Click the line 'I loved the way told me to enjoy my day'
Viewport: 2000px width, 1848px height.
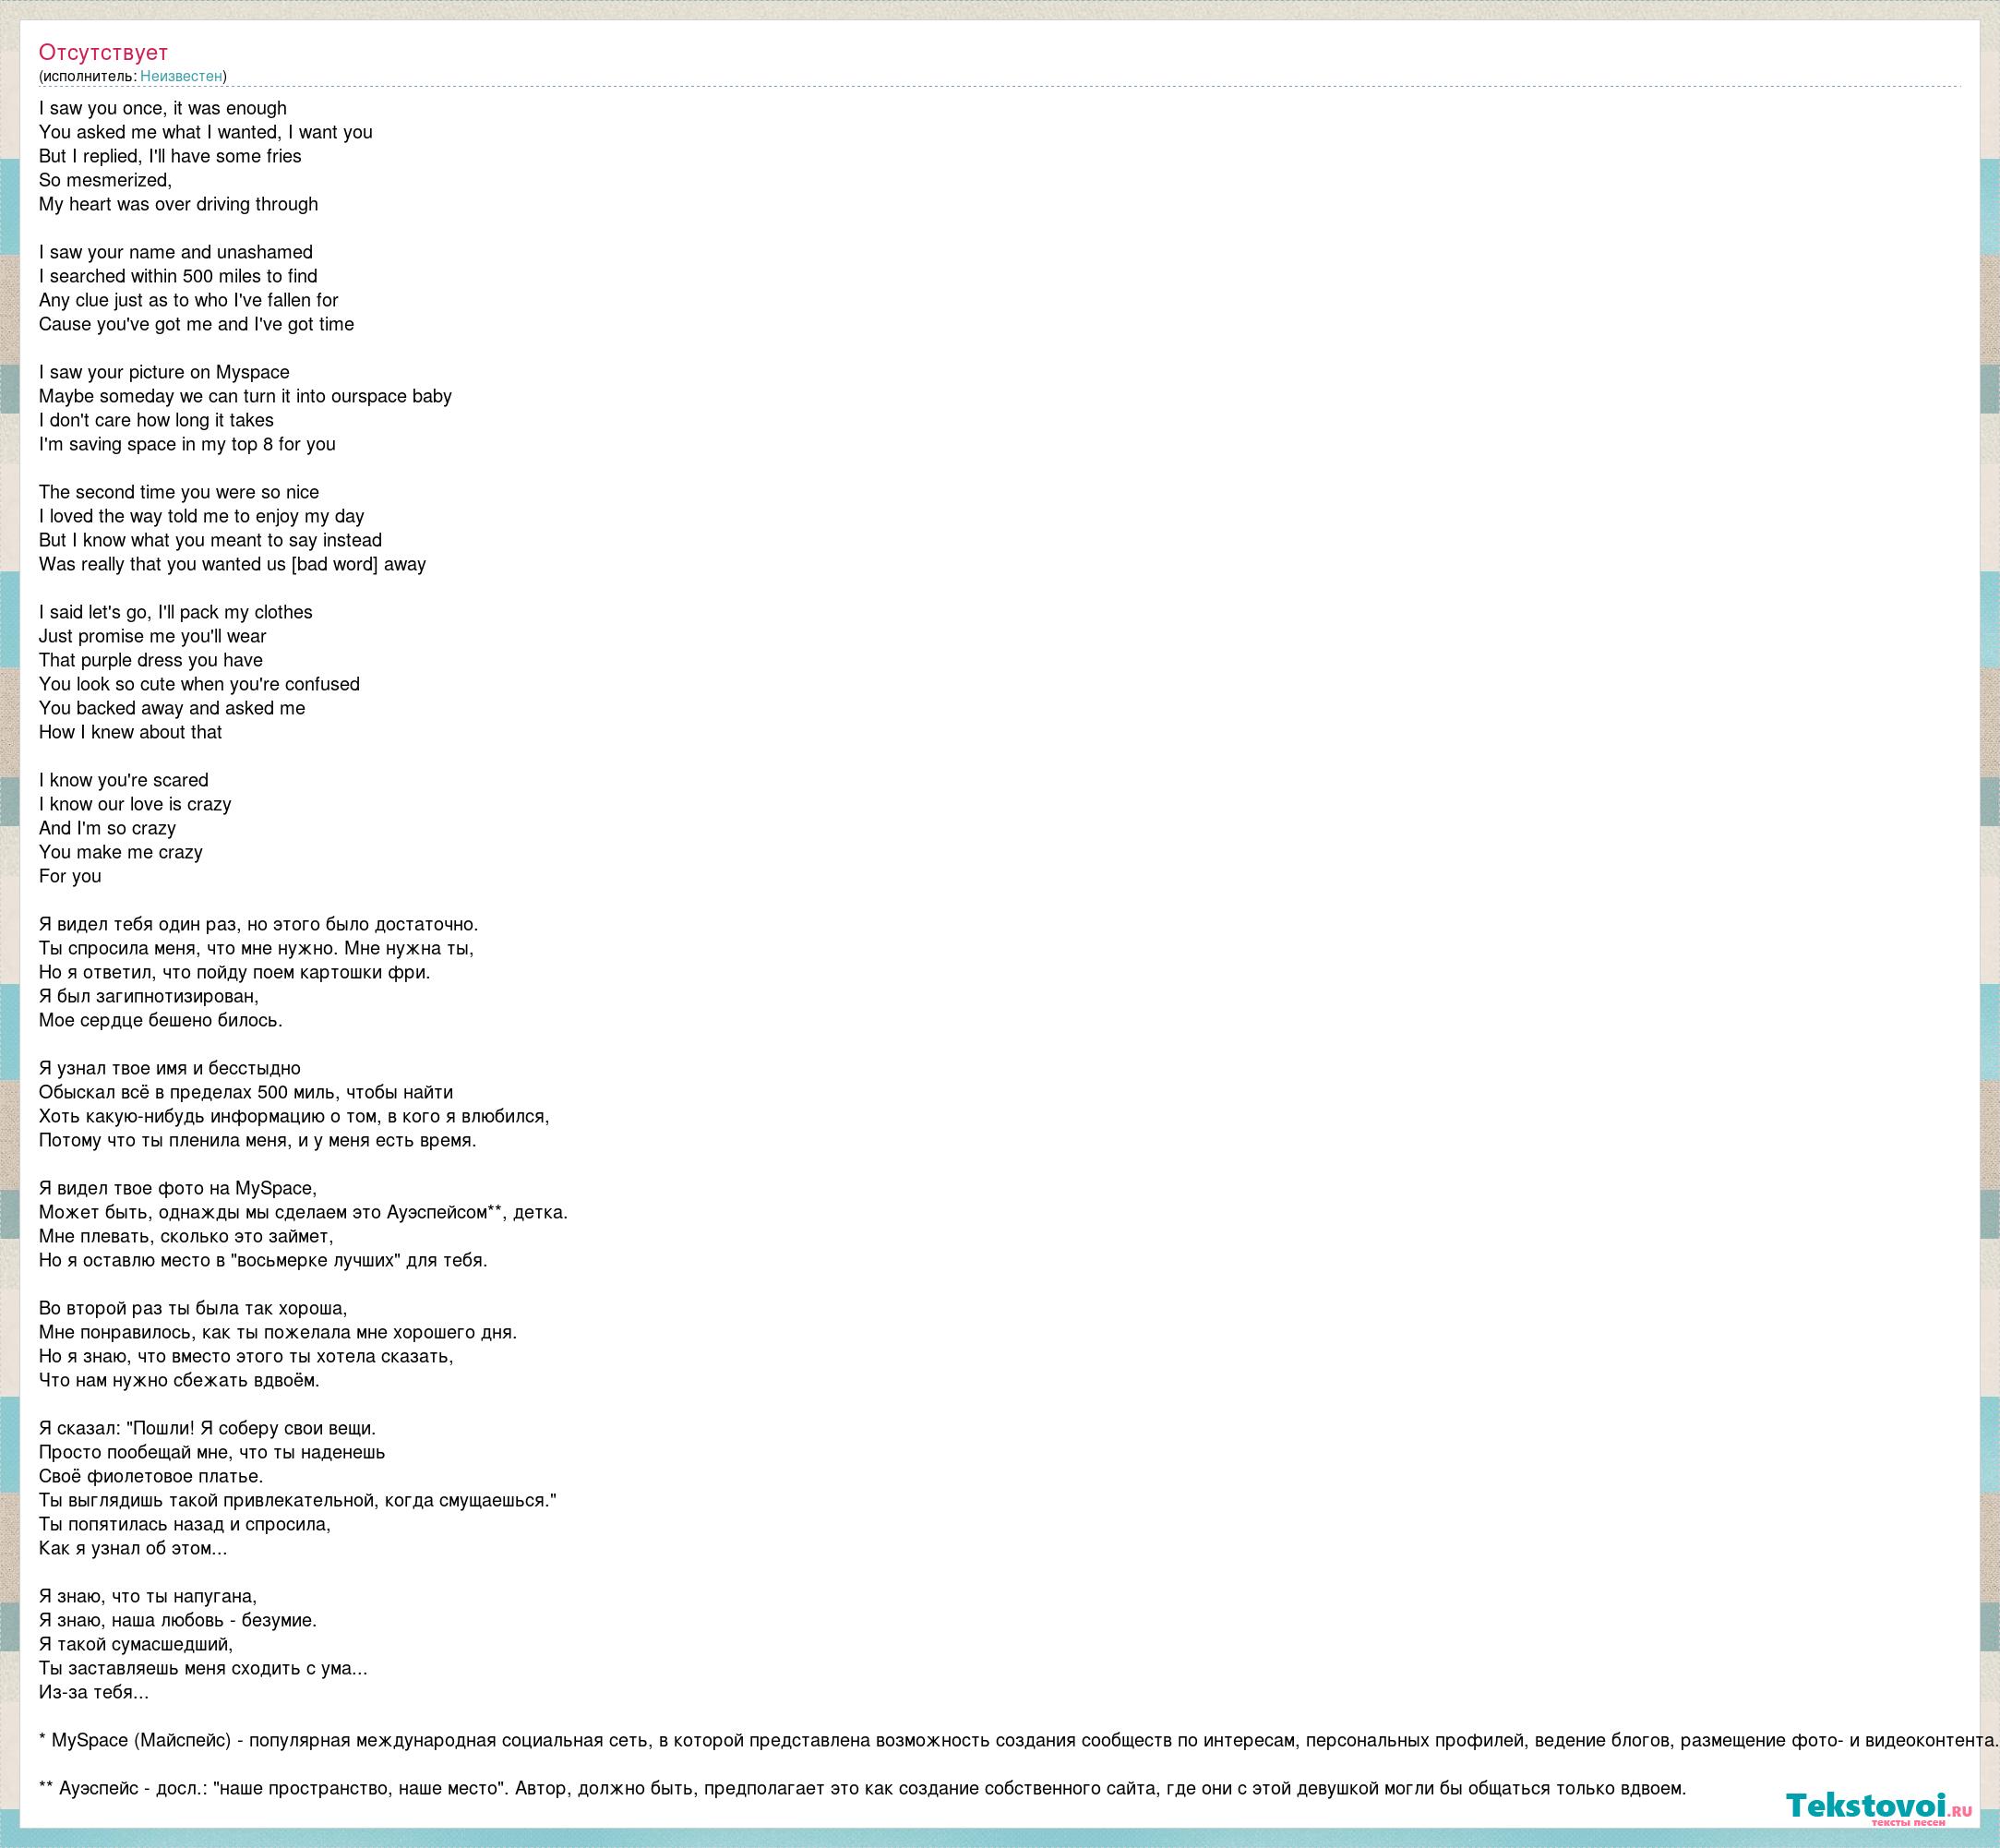[202, 516]
